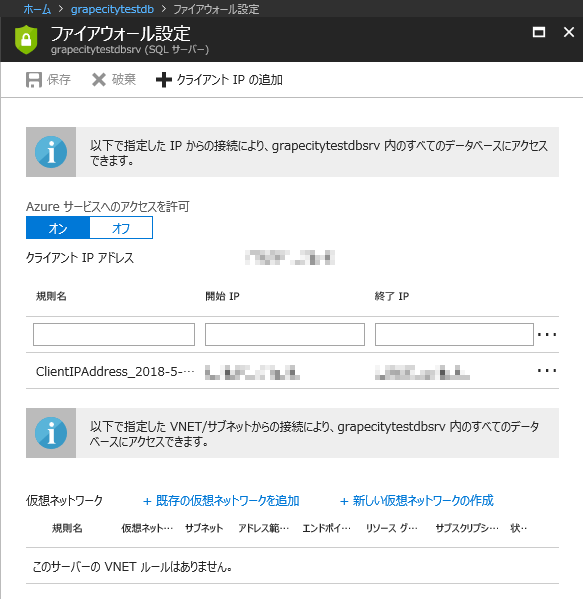
Task: Click the 仮想ネットワーク section label
Action: pos(65,500)
